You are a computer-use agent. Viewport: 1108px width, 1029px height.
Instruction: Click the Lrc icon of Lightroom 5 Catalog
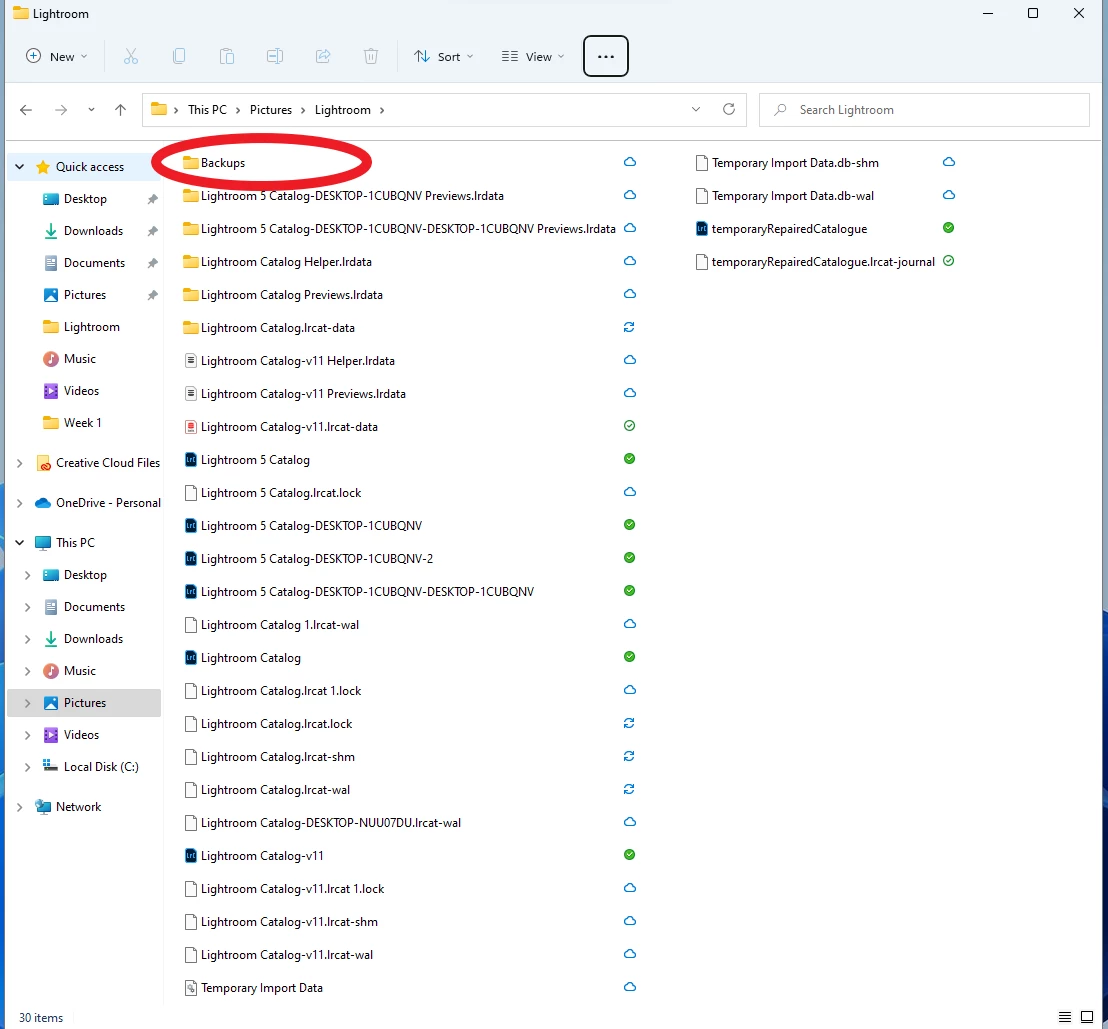coord(190,460)
